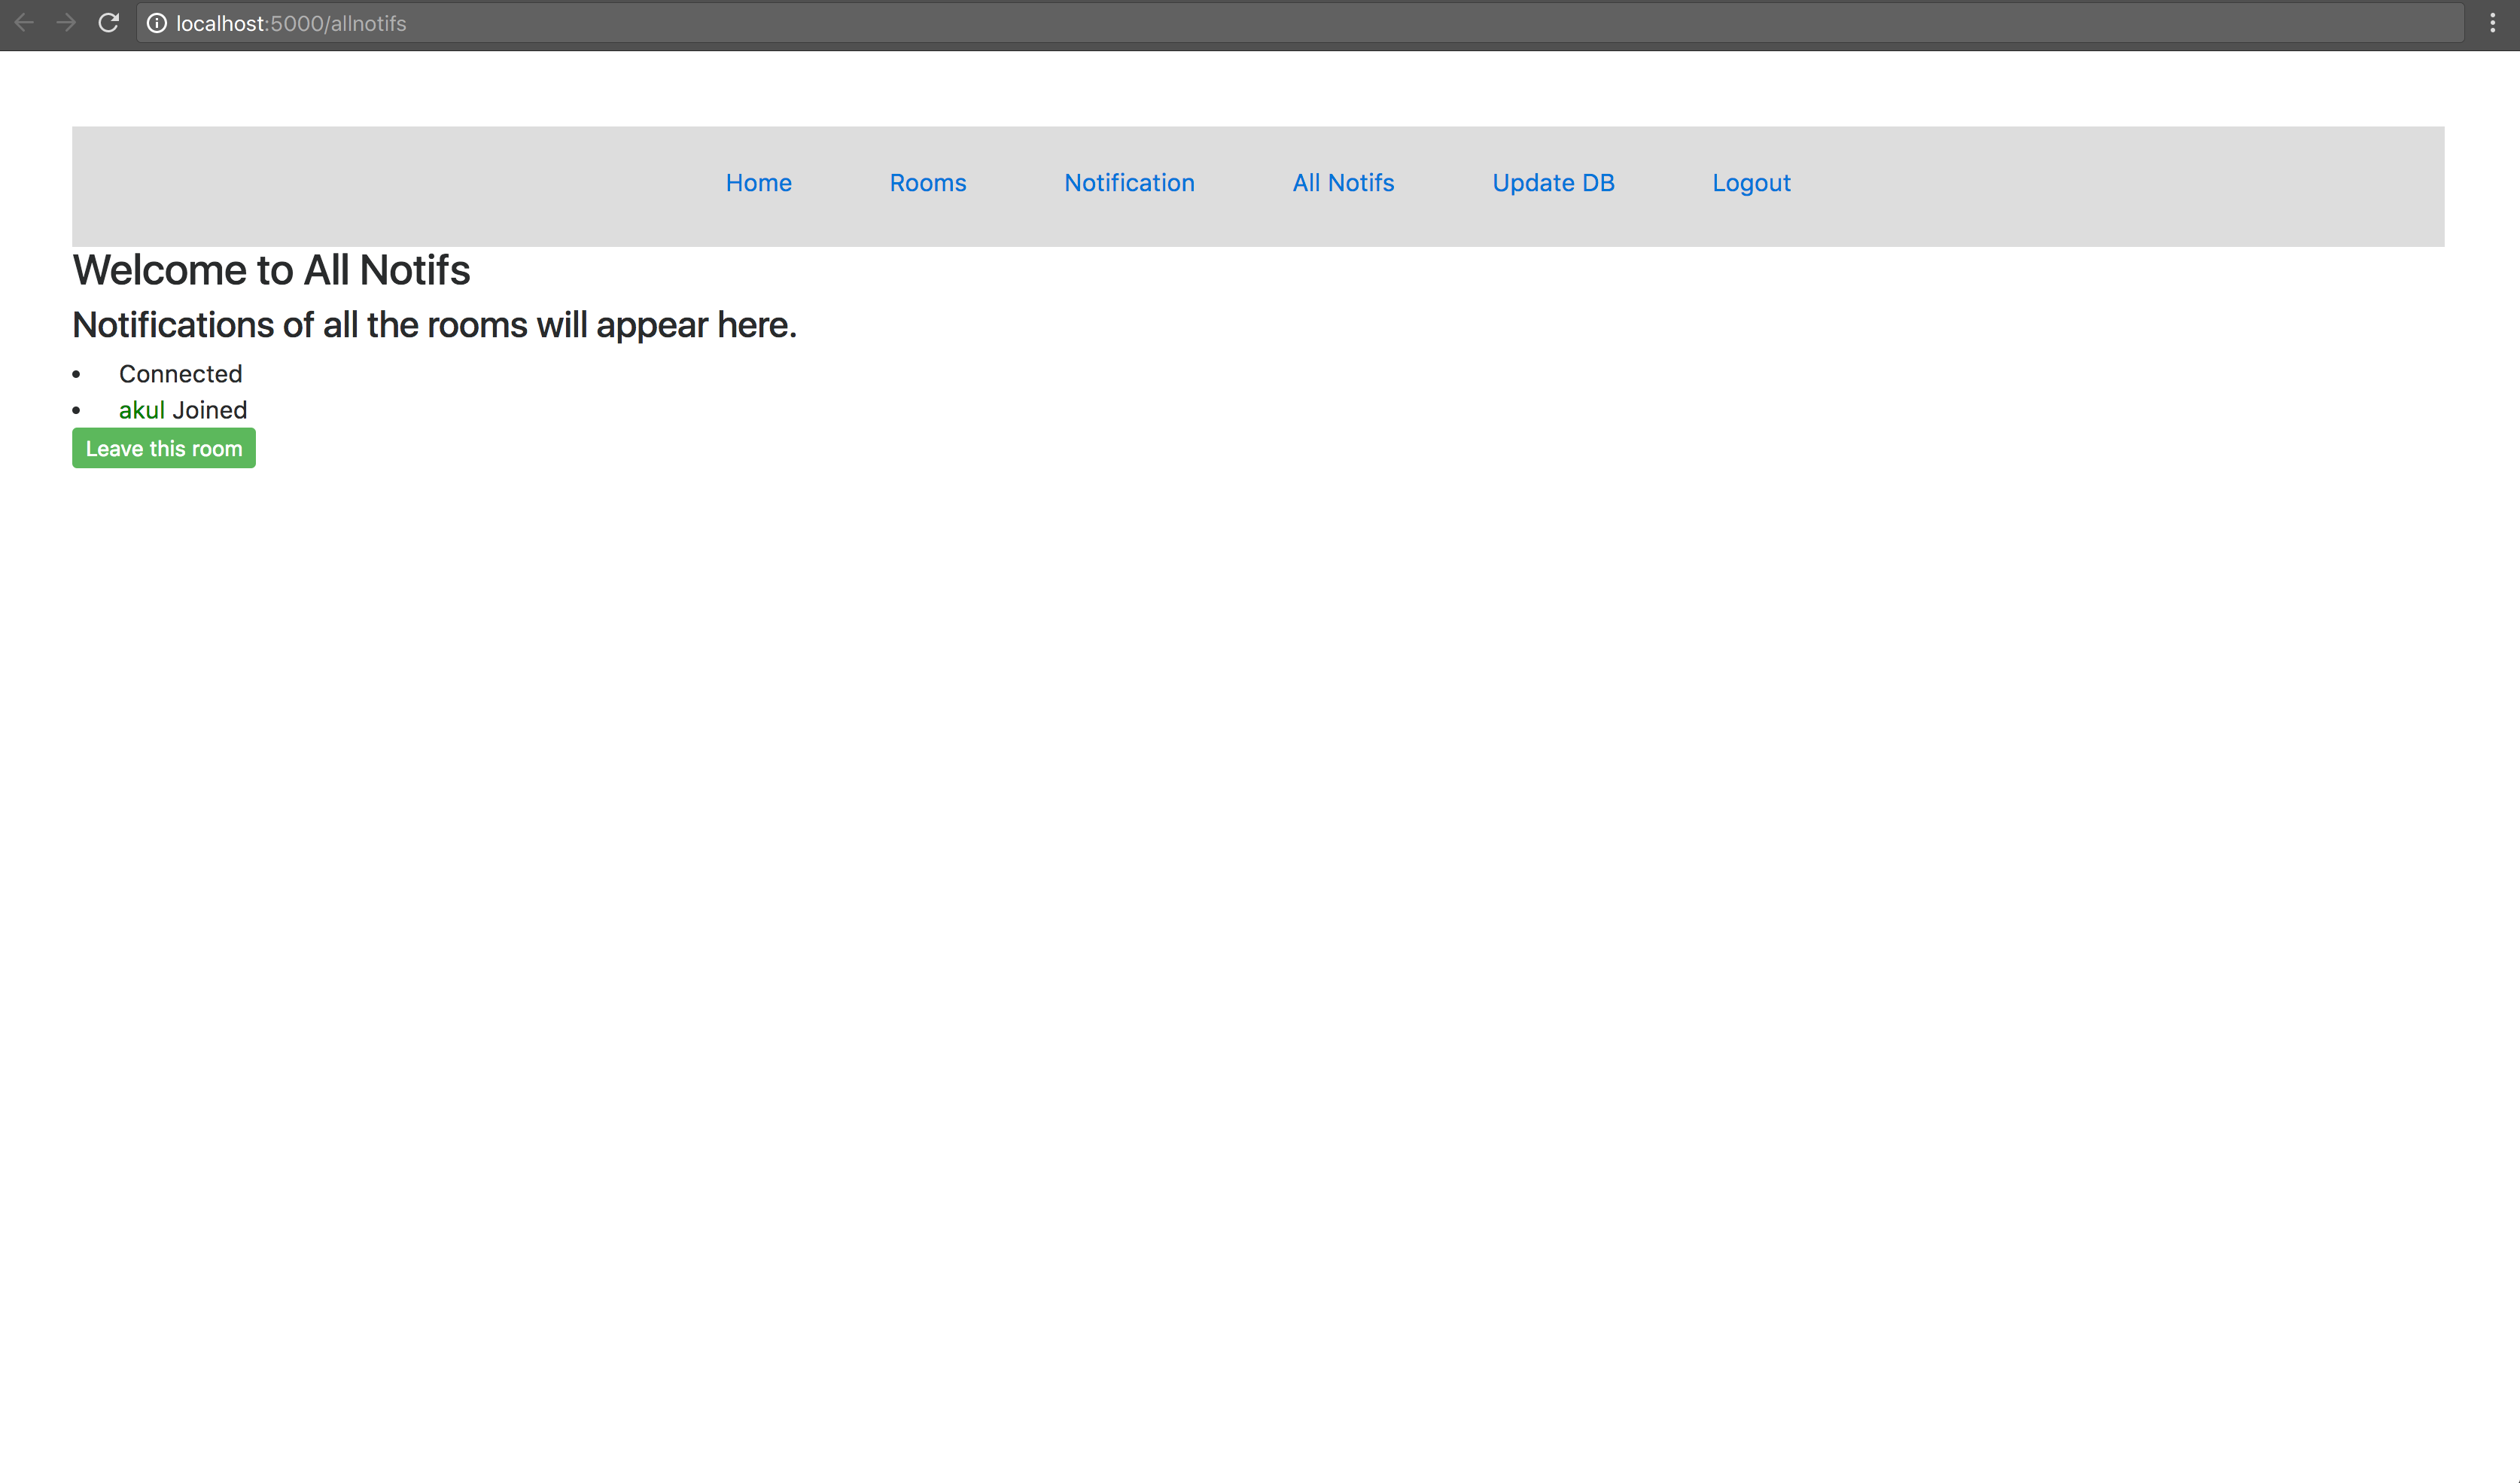Go to the Home page link
Image resolution: width=2520 pixels, height=1483 pixels.
pos(758,183)
